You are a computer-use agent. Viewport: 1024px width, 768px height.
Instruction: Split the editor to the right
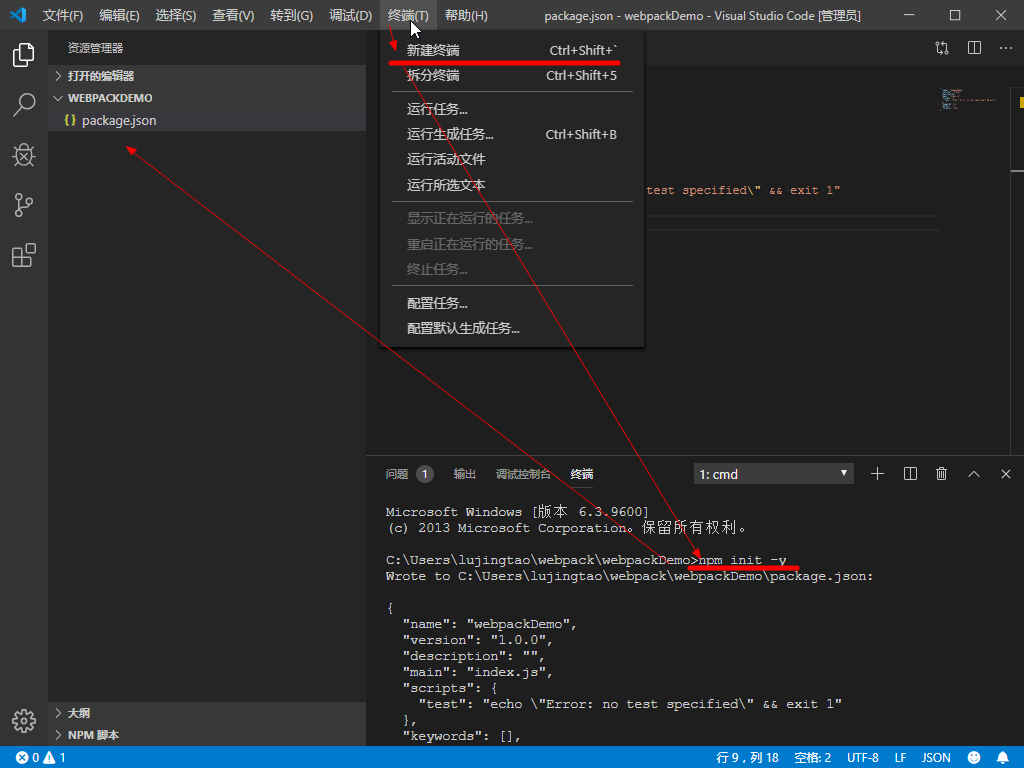[x=974, y=48]
